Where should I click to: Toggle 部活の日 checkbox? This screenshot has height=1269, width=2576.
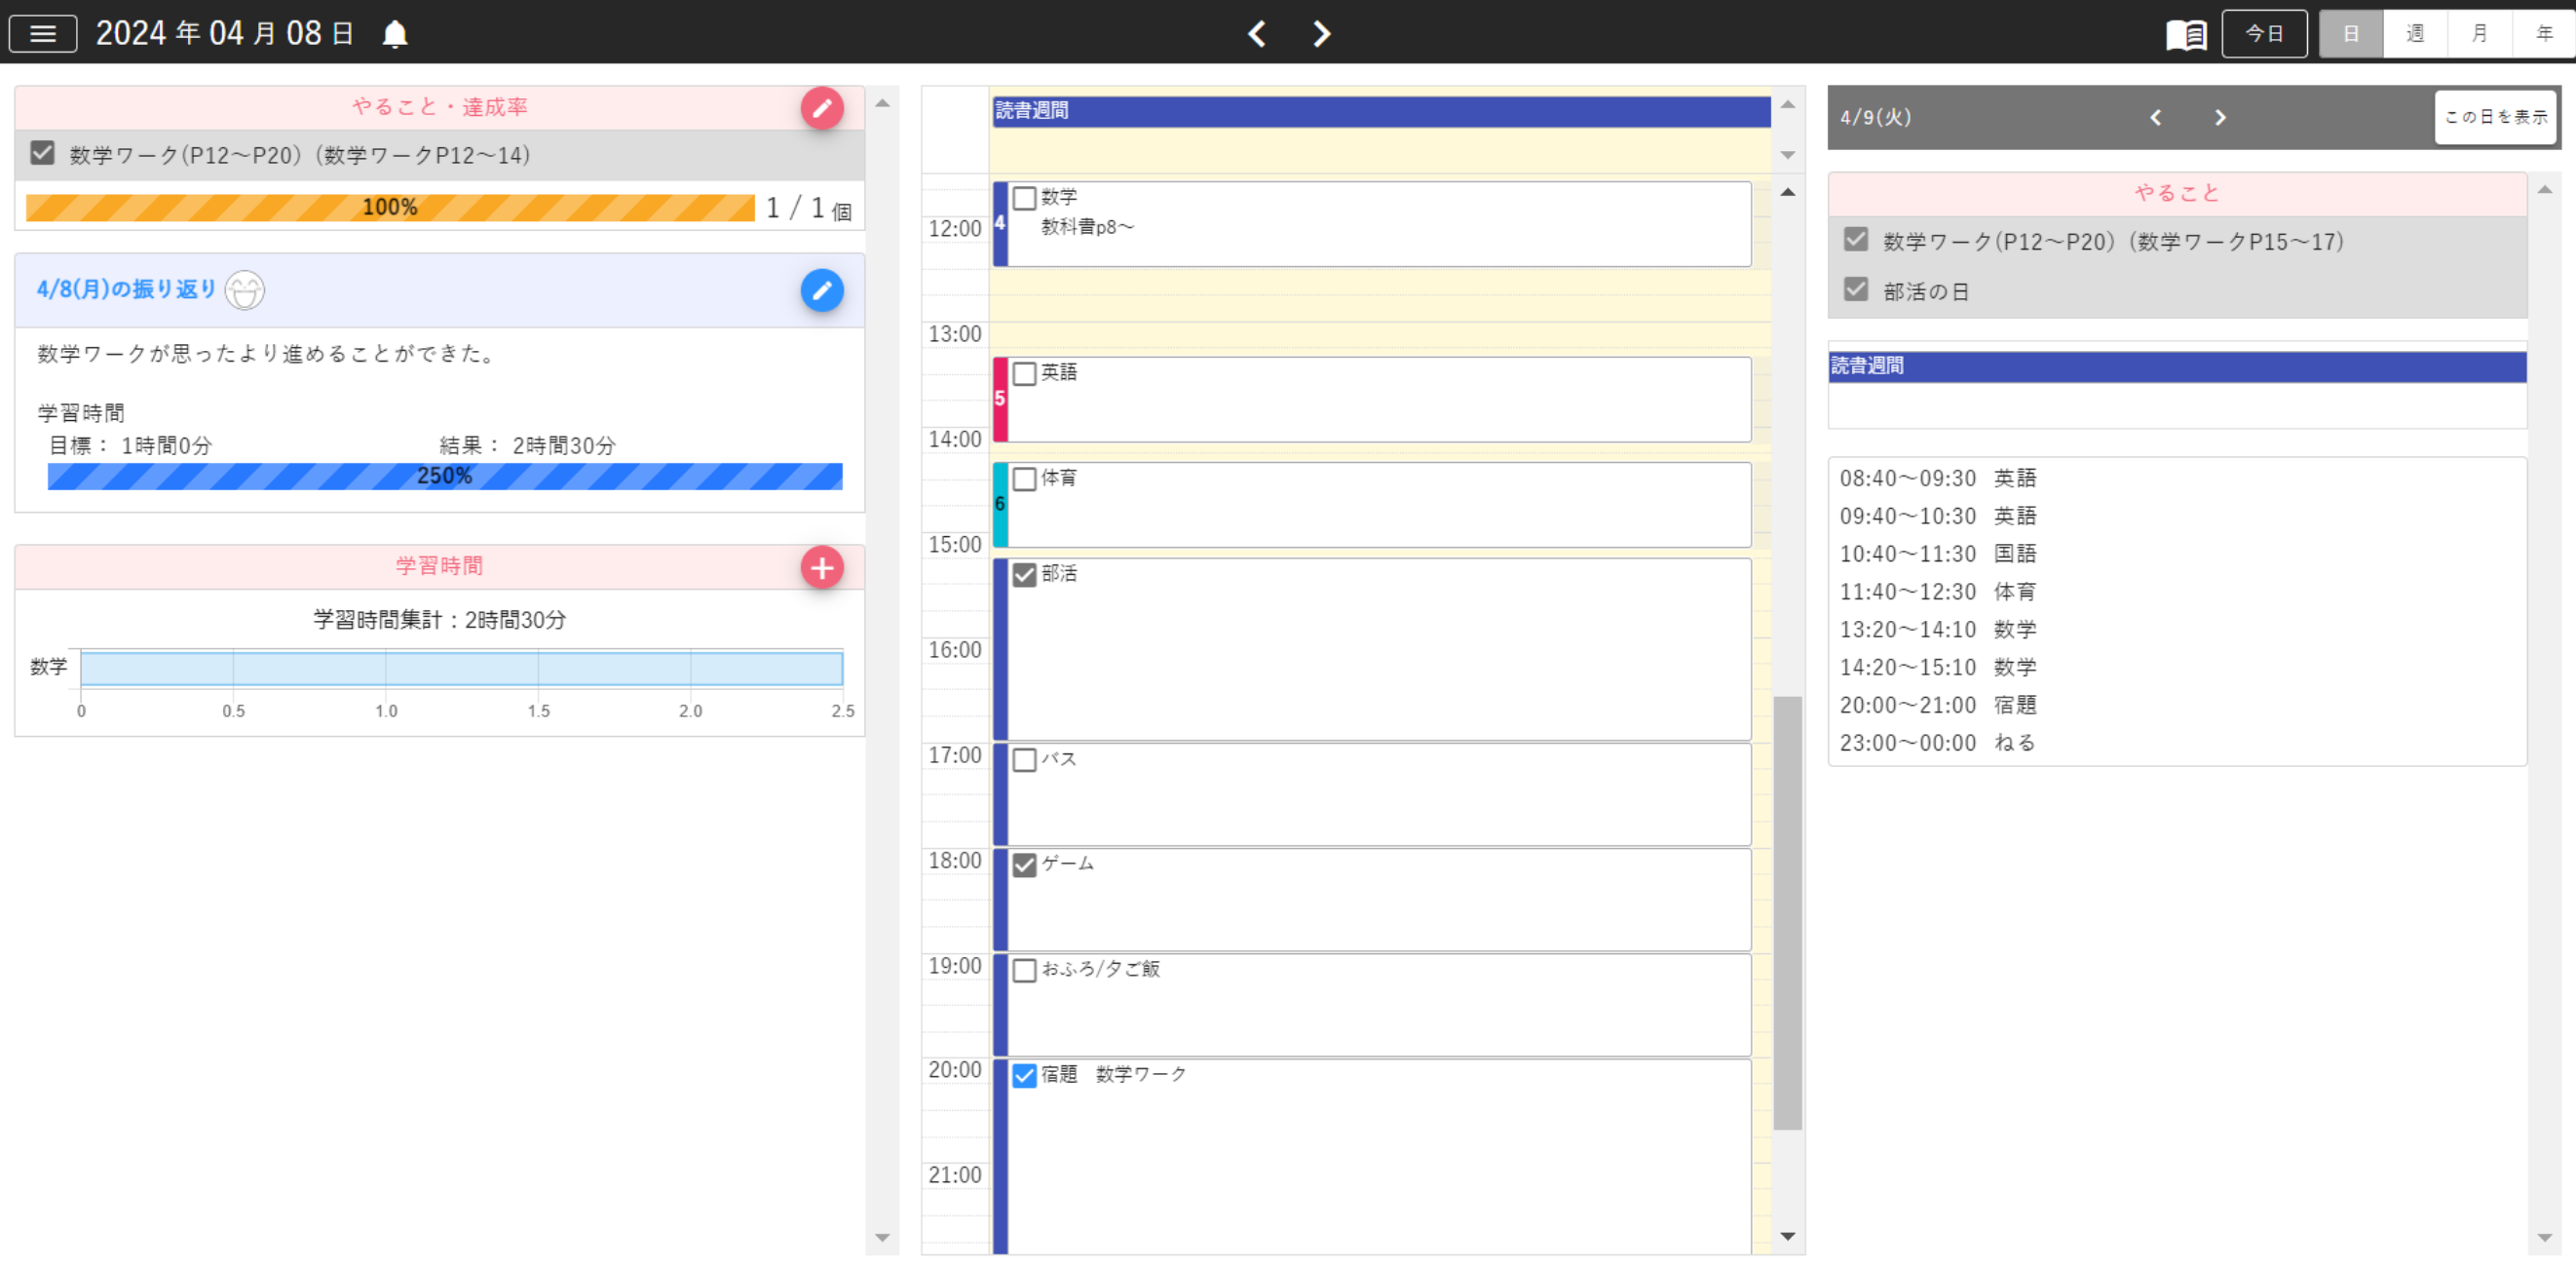coord(1856,290)
